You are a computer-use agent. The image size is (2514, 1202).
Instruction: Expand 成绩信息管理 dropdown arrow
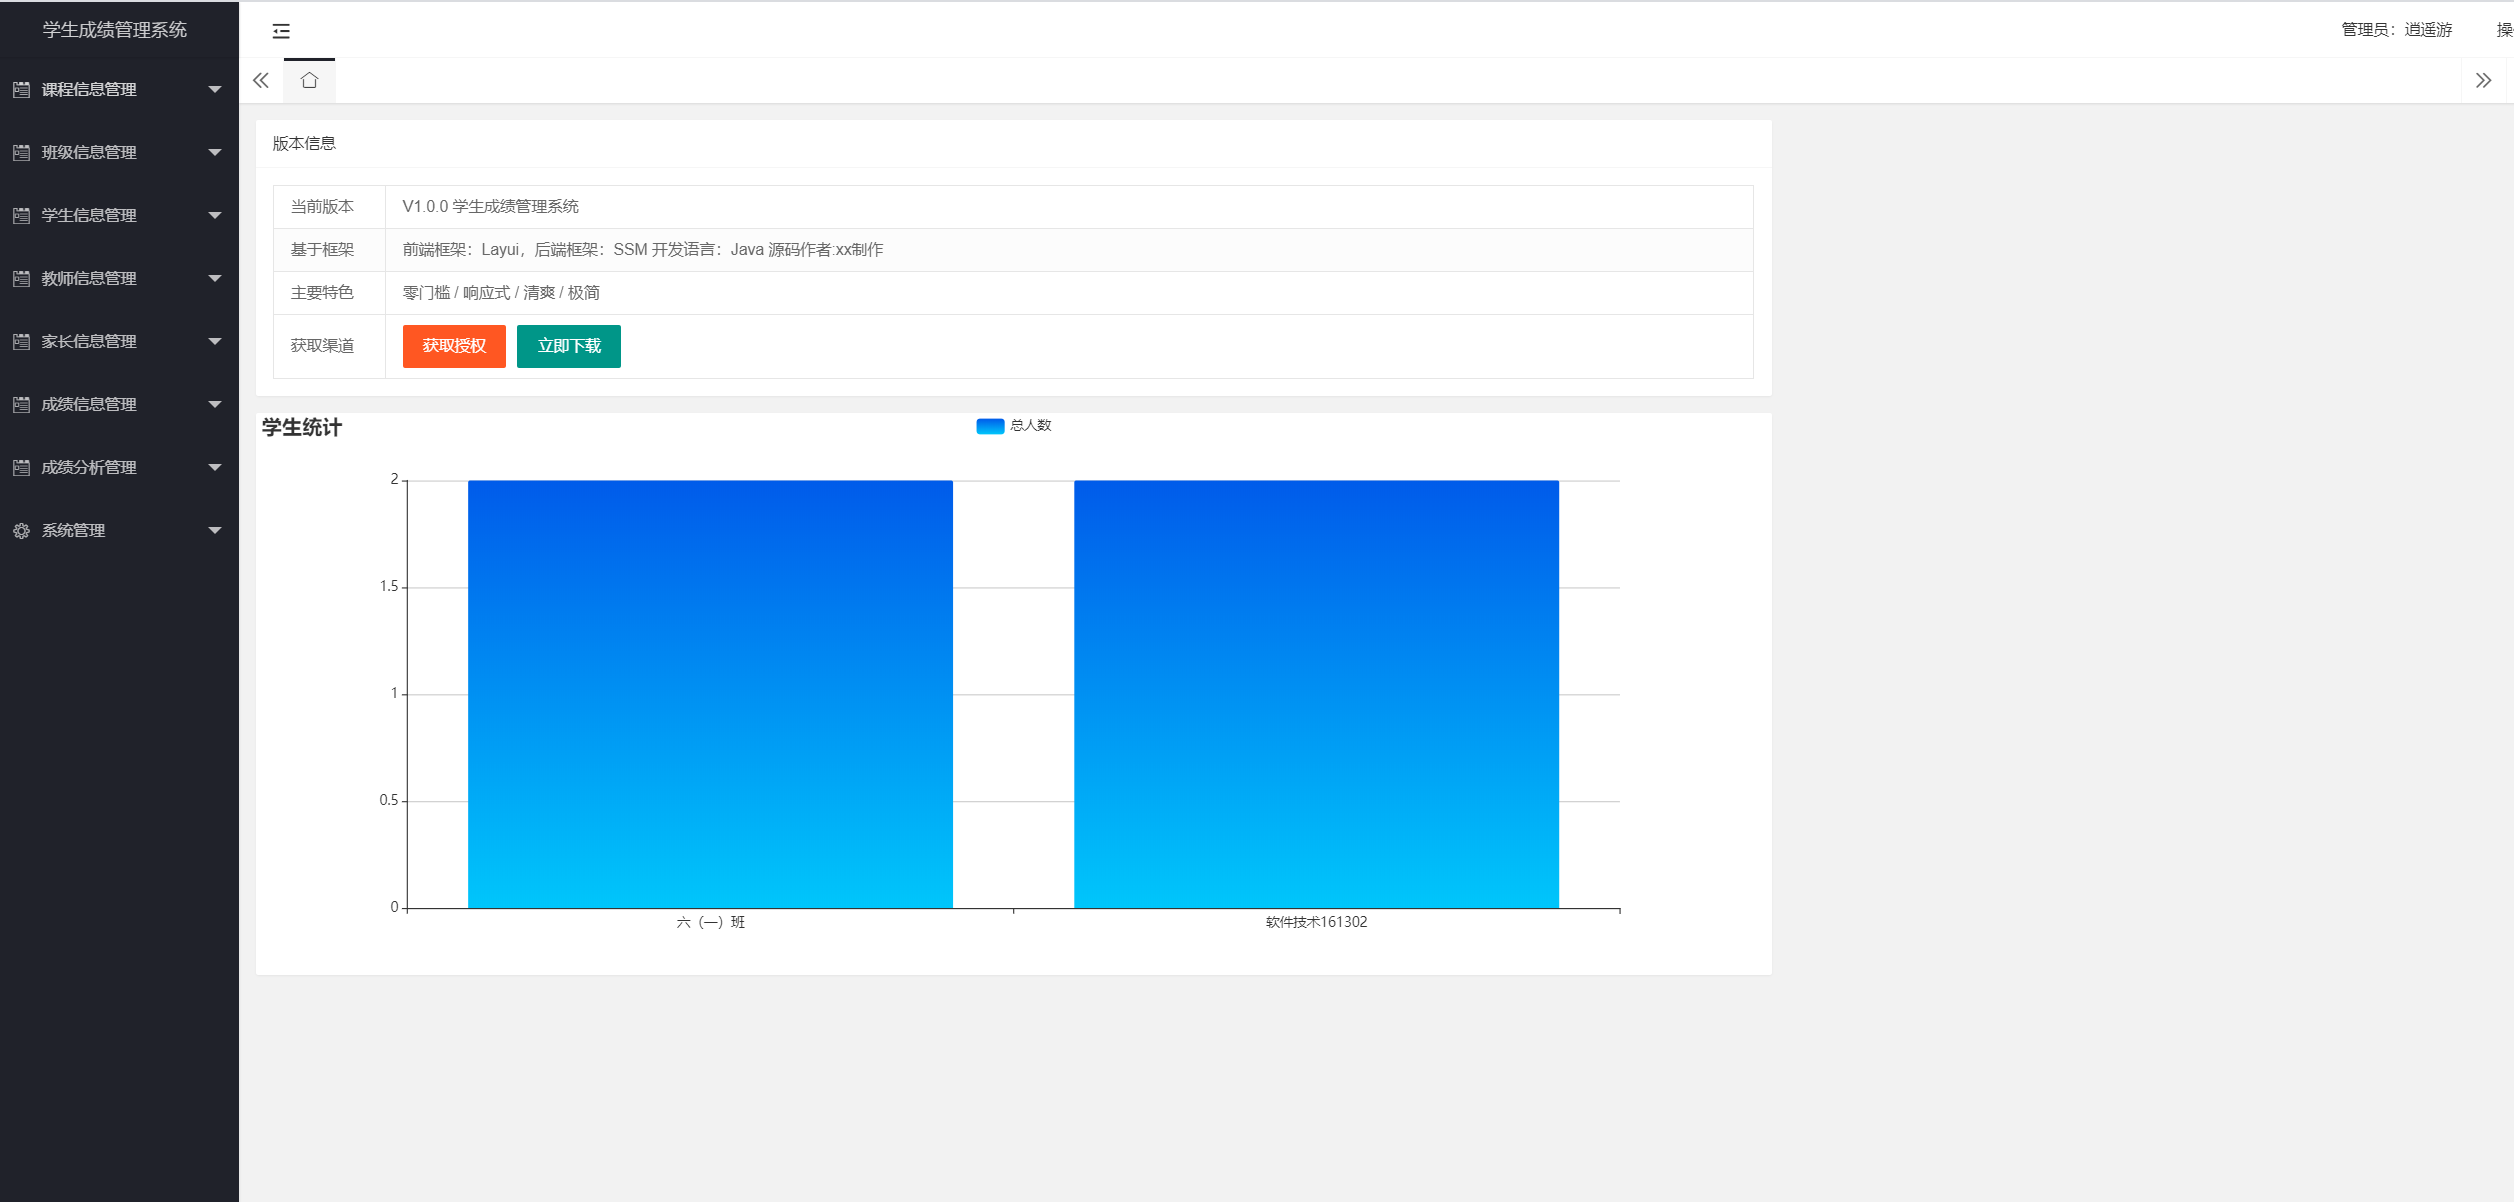pyautogui.click(x=214, y=405)
